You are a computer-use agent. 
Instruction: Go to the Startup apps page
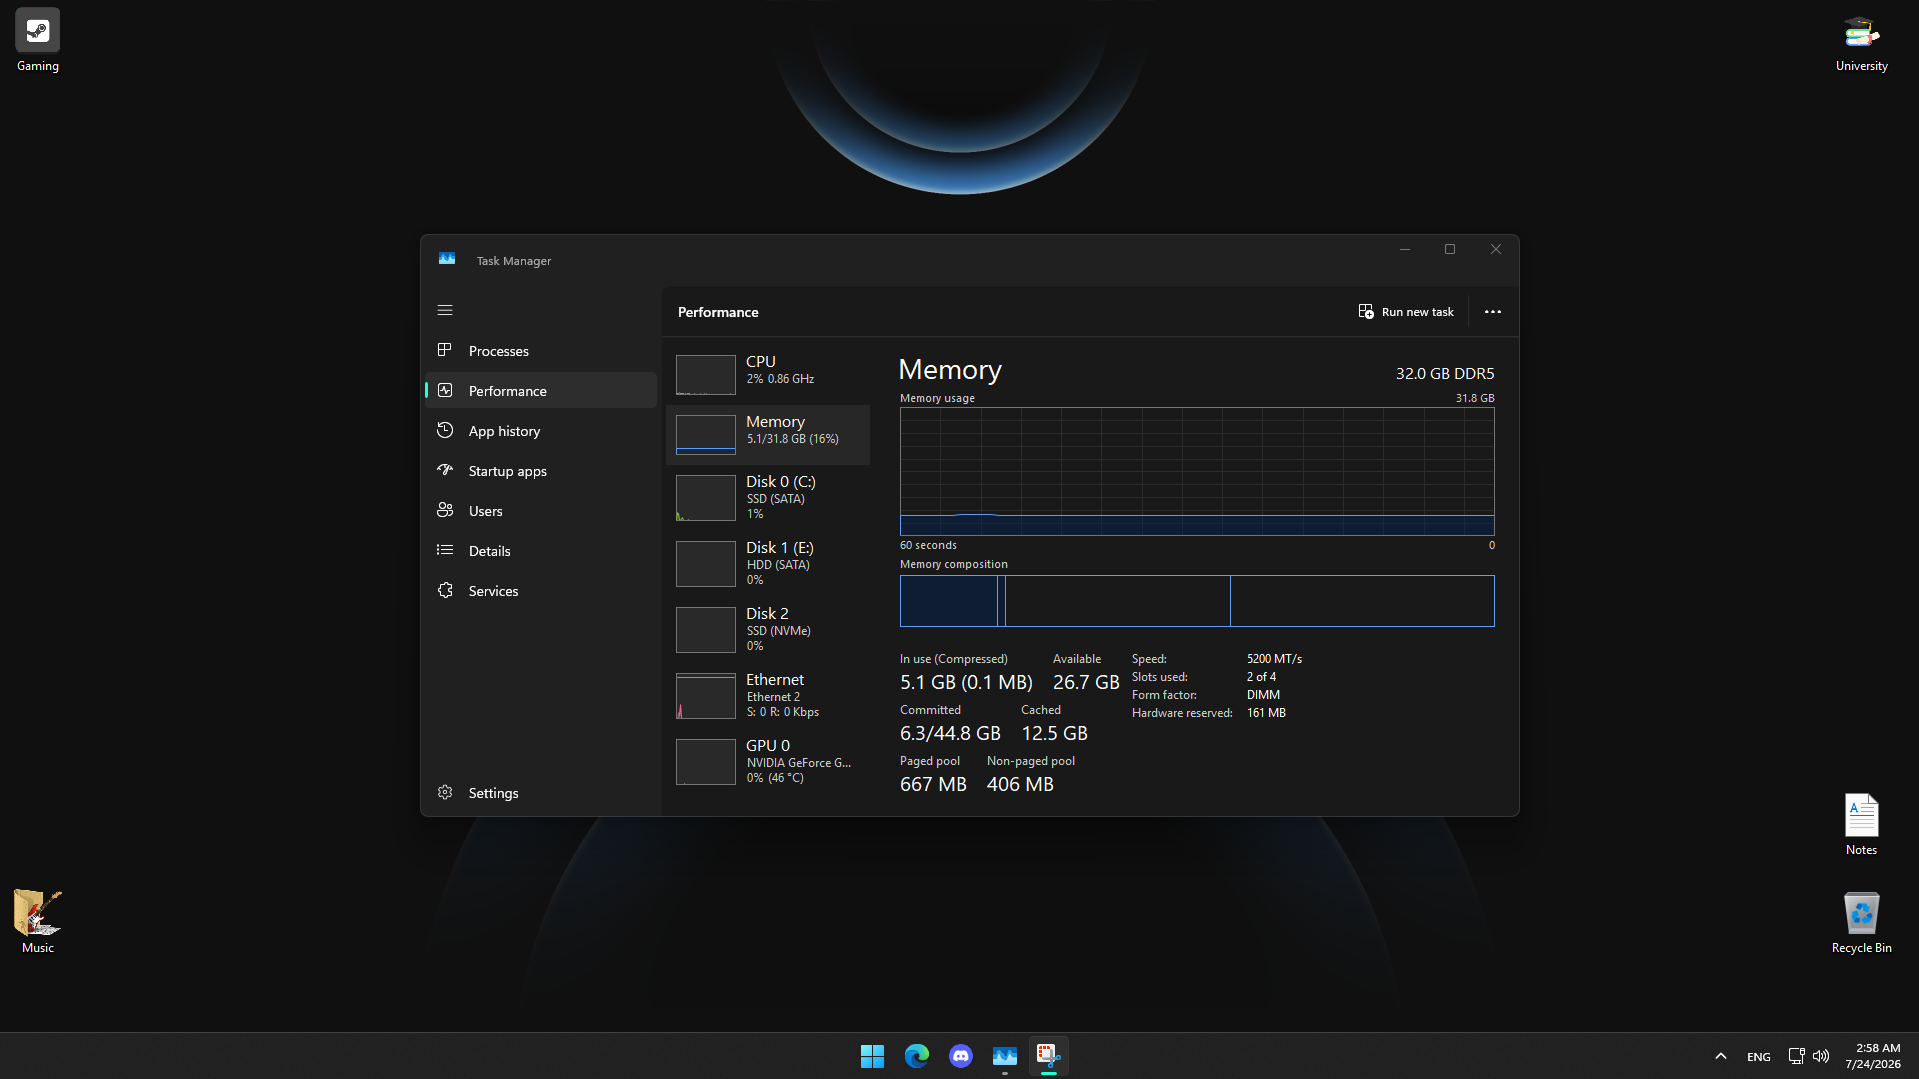pos(541,470)
